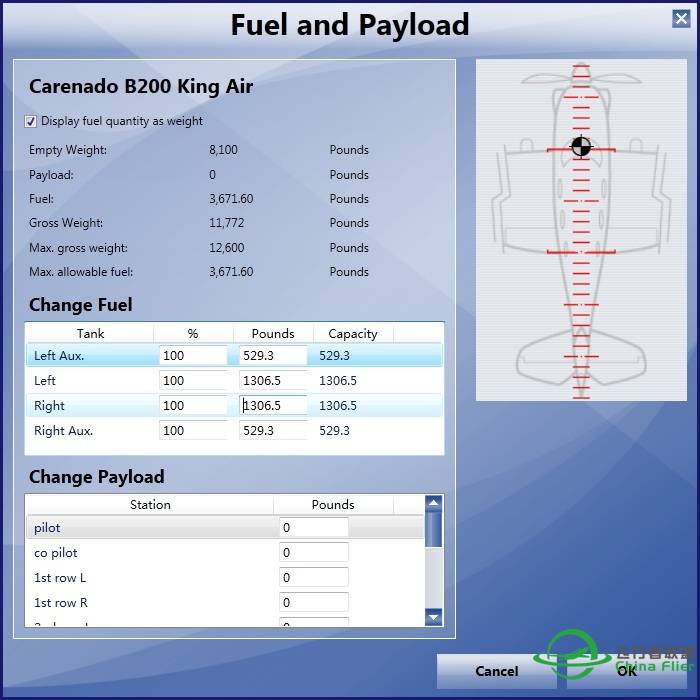The height and width of the screenshot is (700, 700).
Task: Select the Left Aux. tank row
Action: tap(90, 355)
